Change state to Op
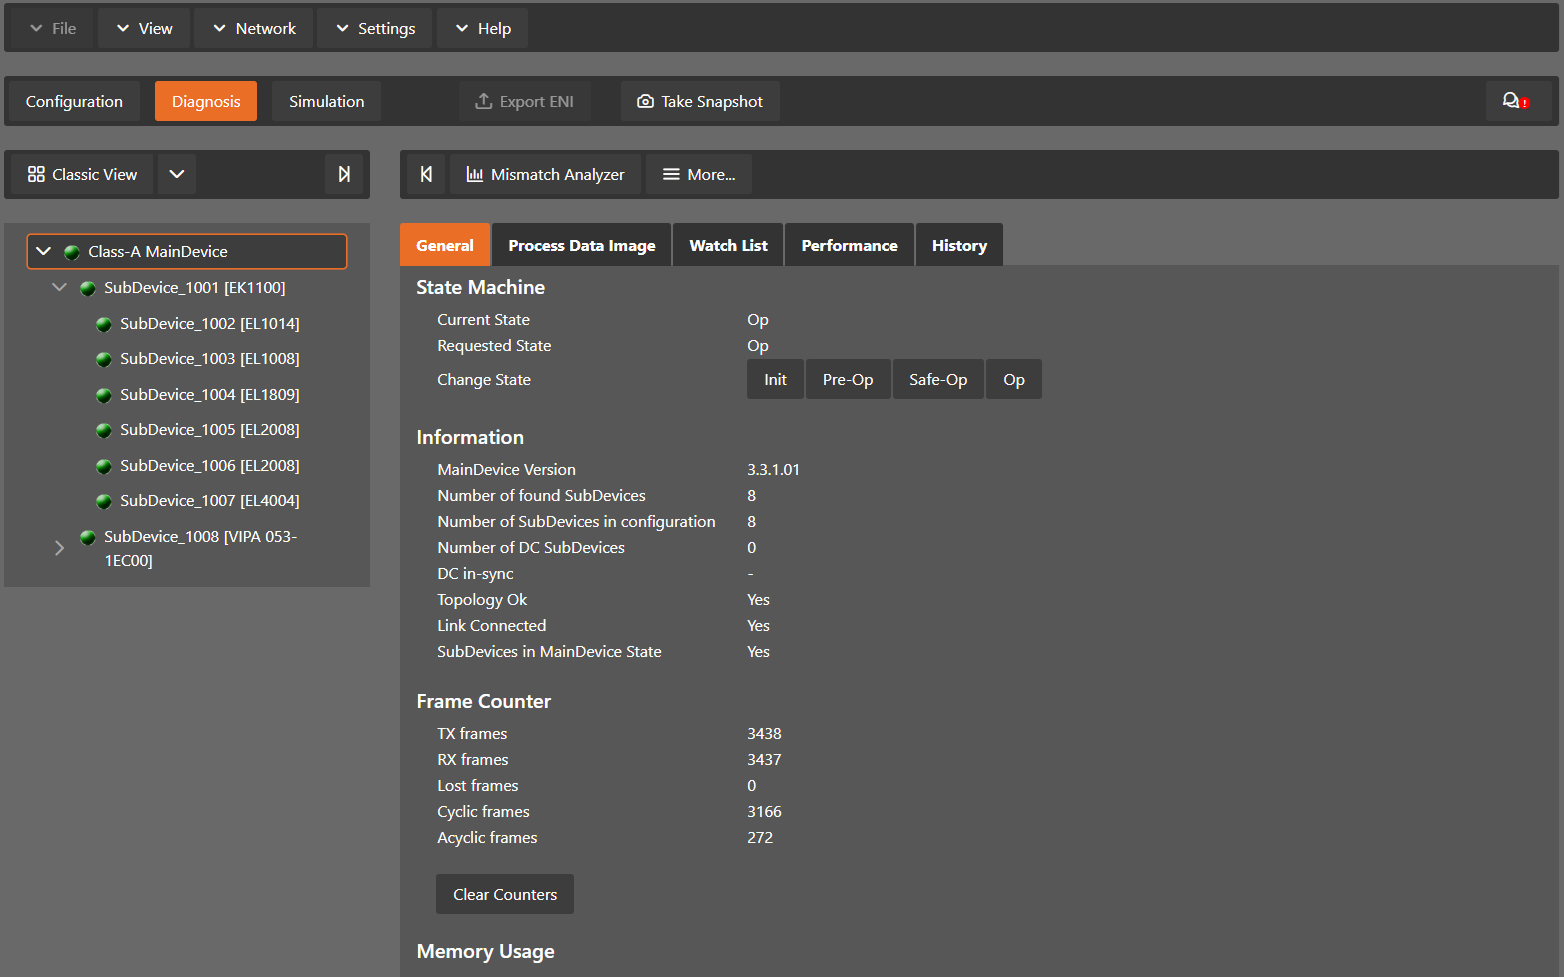The height and width of the screenshot is (977, 1564). tap(1014, 379)
